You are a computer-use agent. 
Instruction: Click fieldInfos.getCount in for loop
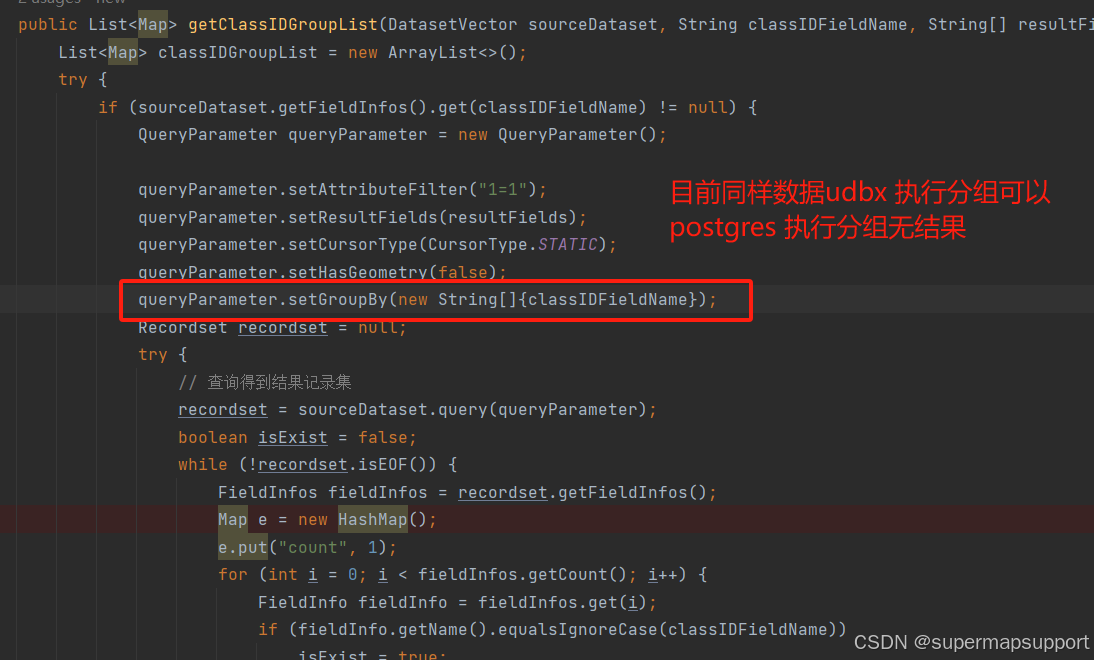pos(522,575)
